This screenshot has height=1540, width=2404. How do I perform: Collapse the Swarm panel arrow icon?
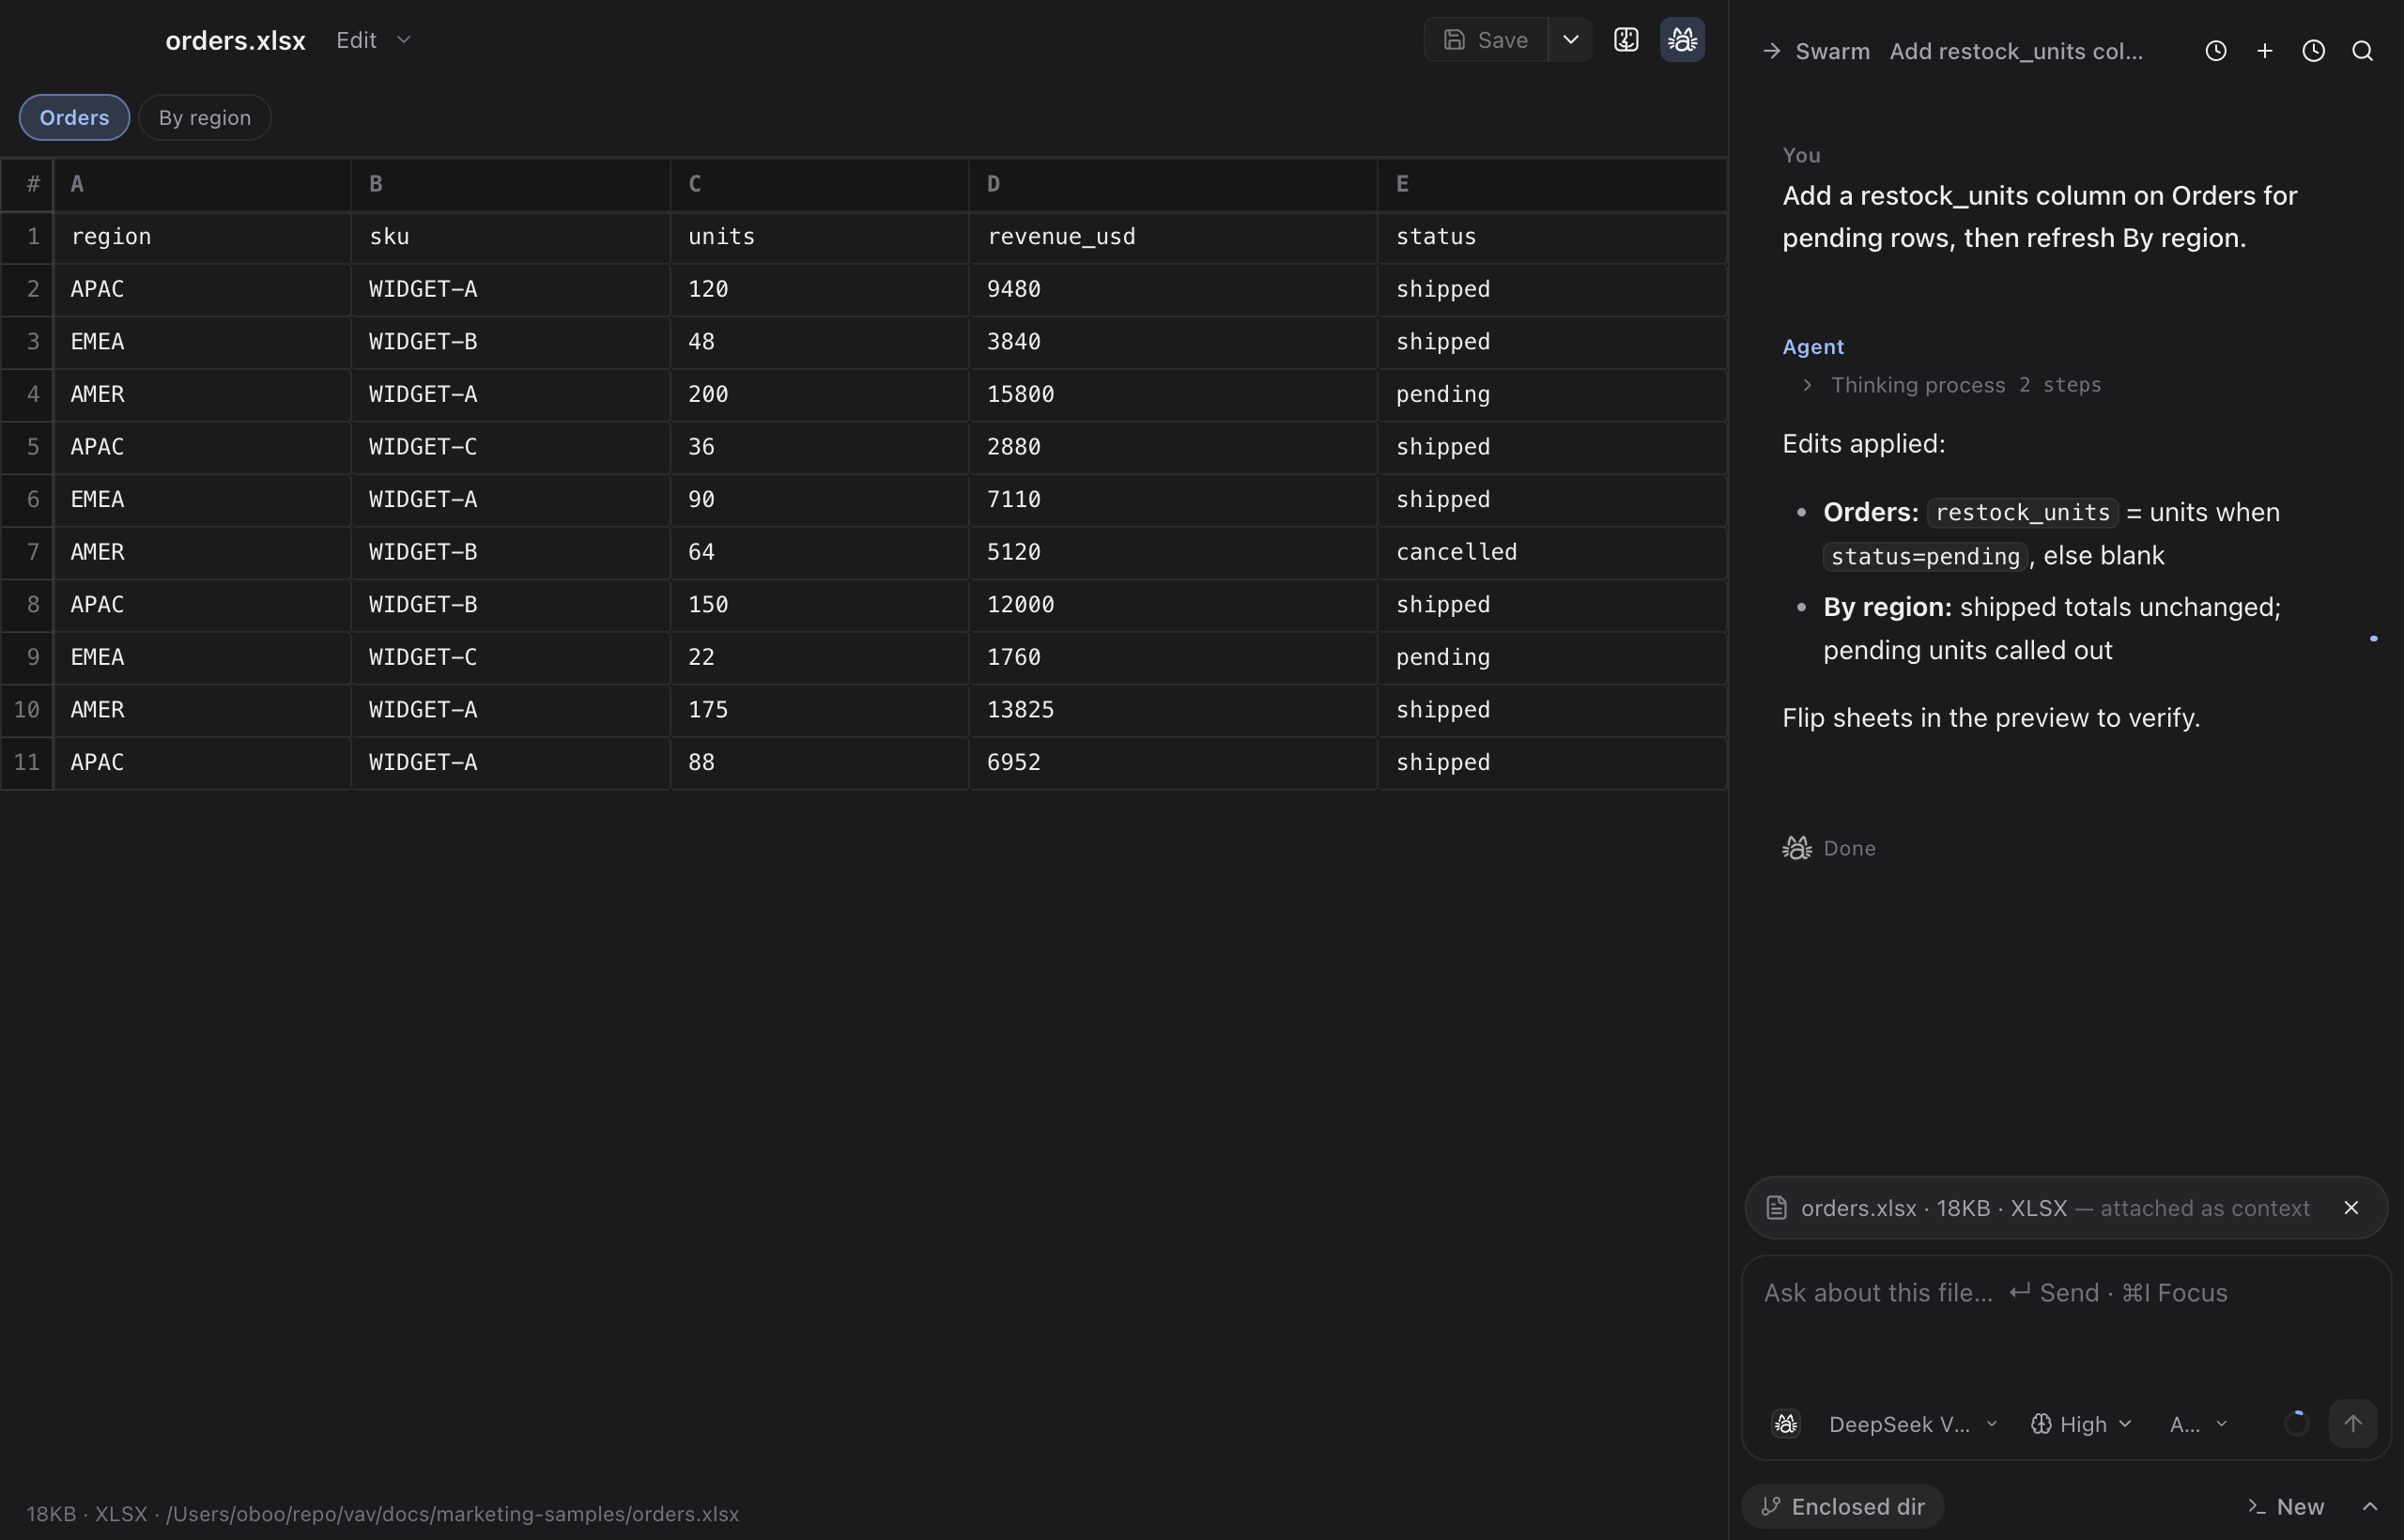pyautogui.click(x=1771, y=51)
